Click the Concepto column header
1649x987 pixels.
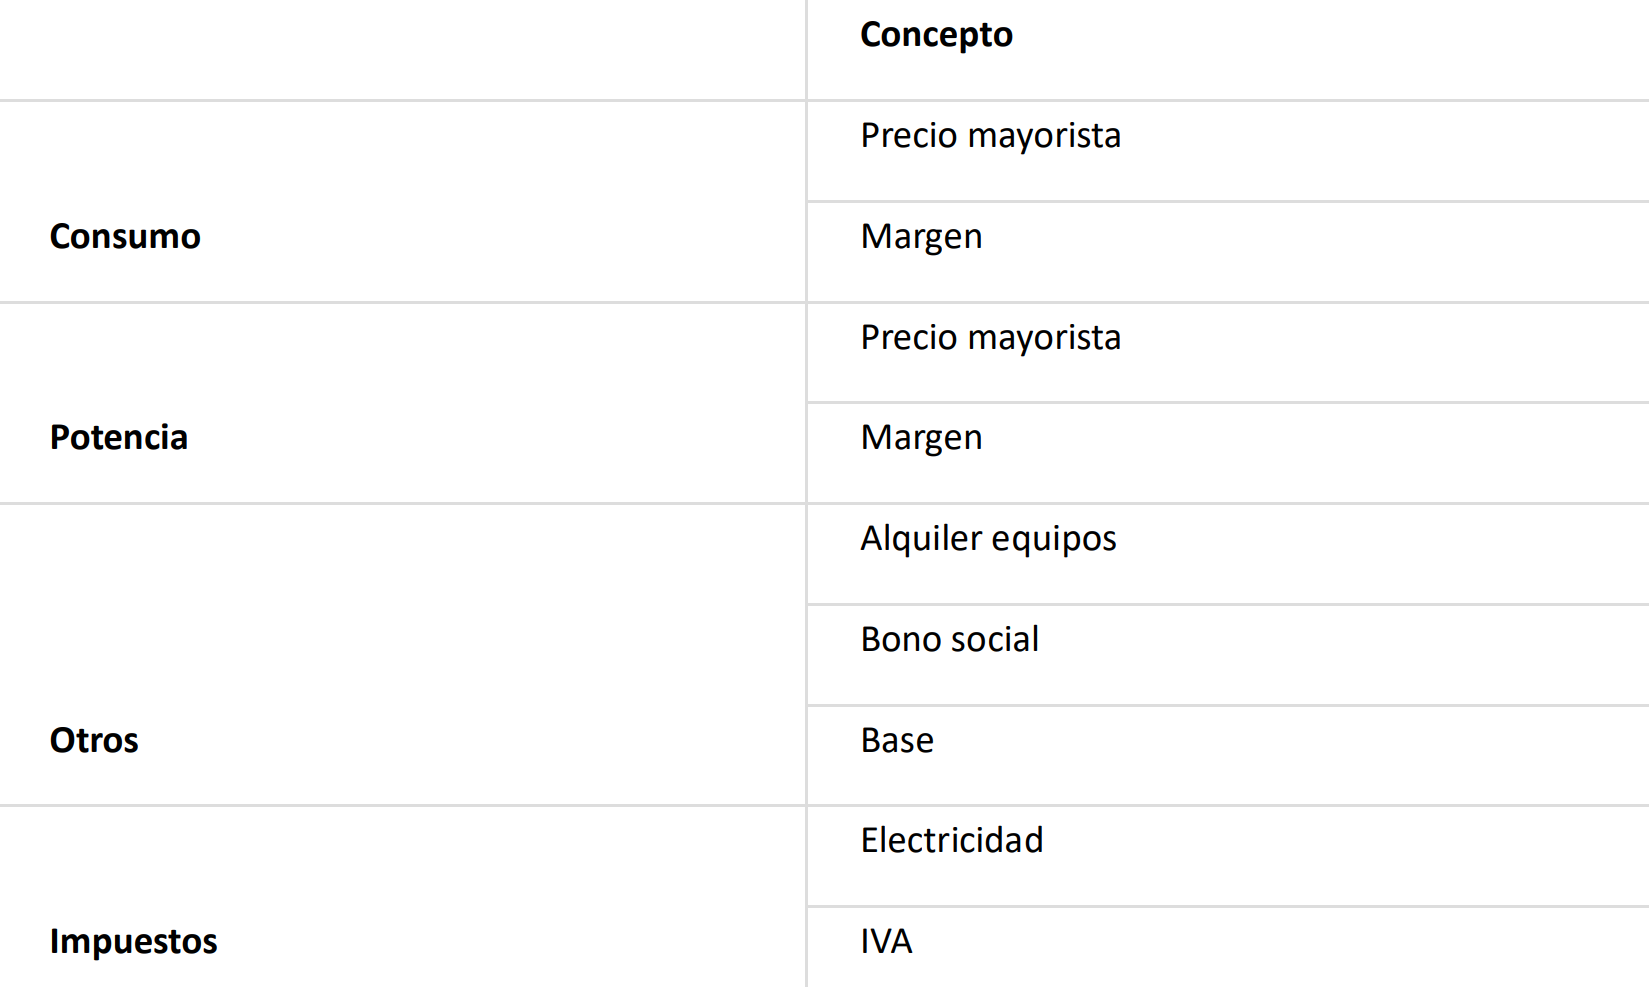[x=936, y=35]
